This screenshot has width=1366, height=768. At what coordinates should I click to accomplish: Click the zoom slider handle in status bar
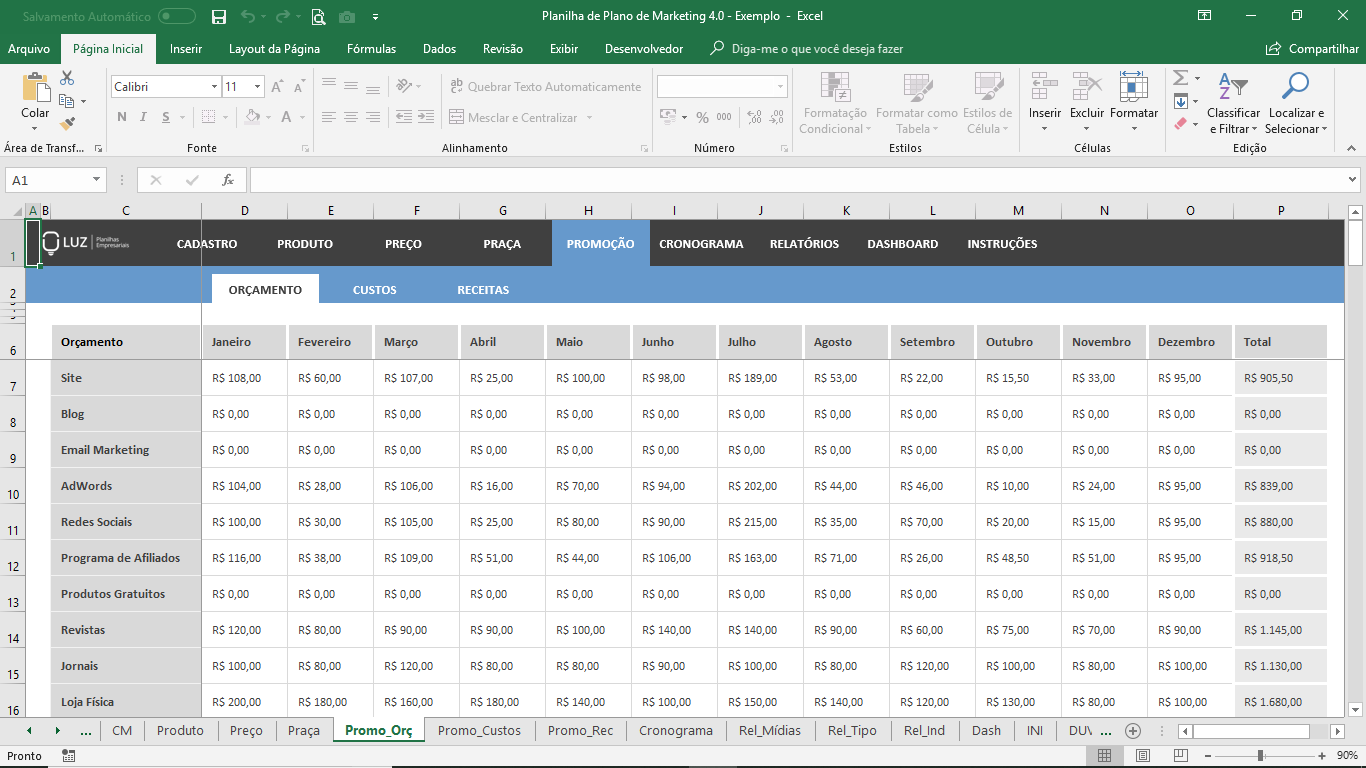coord(1260,756)
